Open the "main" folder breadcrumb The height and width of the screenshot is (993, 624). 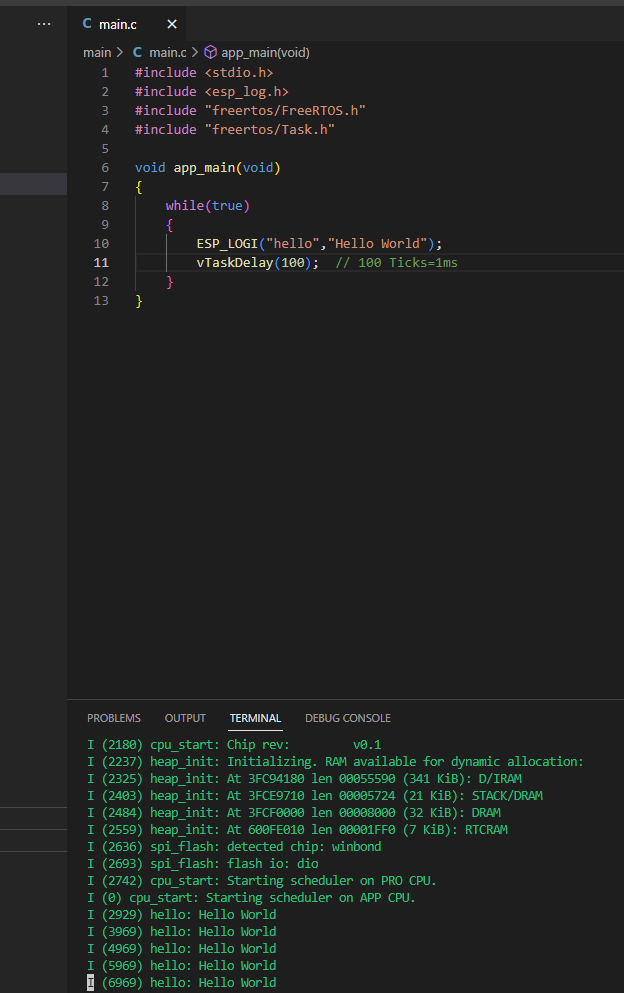click(97, 52)
